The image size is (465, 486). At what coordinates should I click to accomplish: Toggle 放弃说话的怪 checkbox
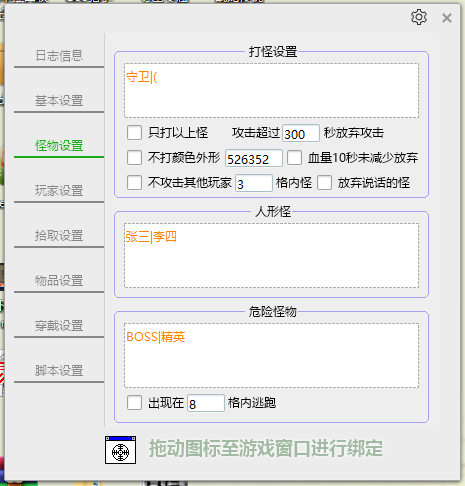pyautogui.click(x=324, y=182)
